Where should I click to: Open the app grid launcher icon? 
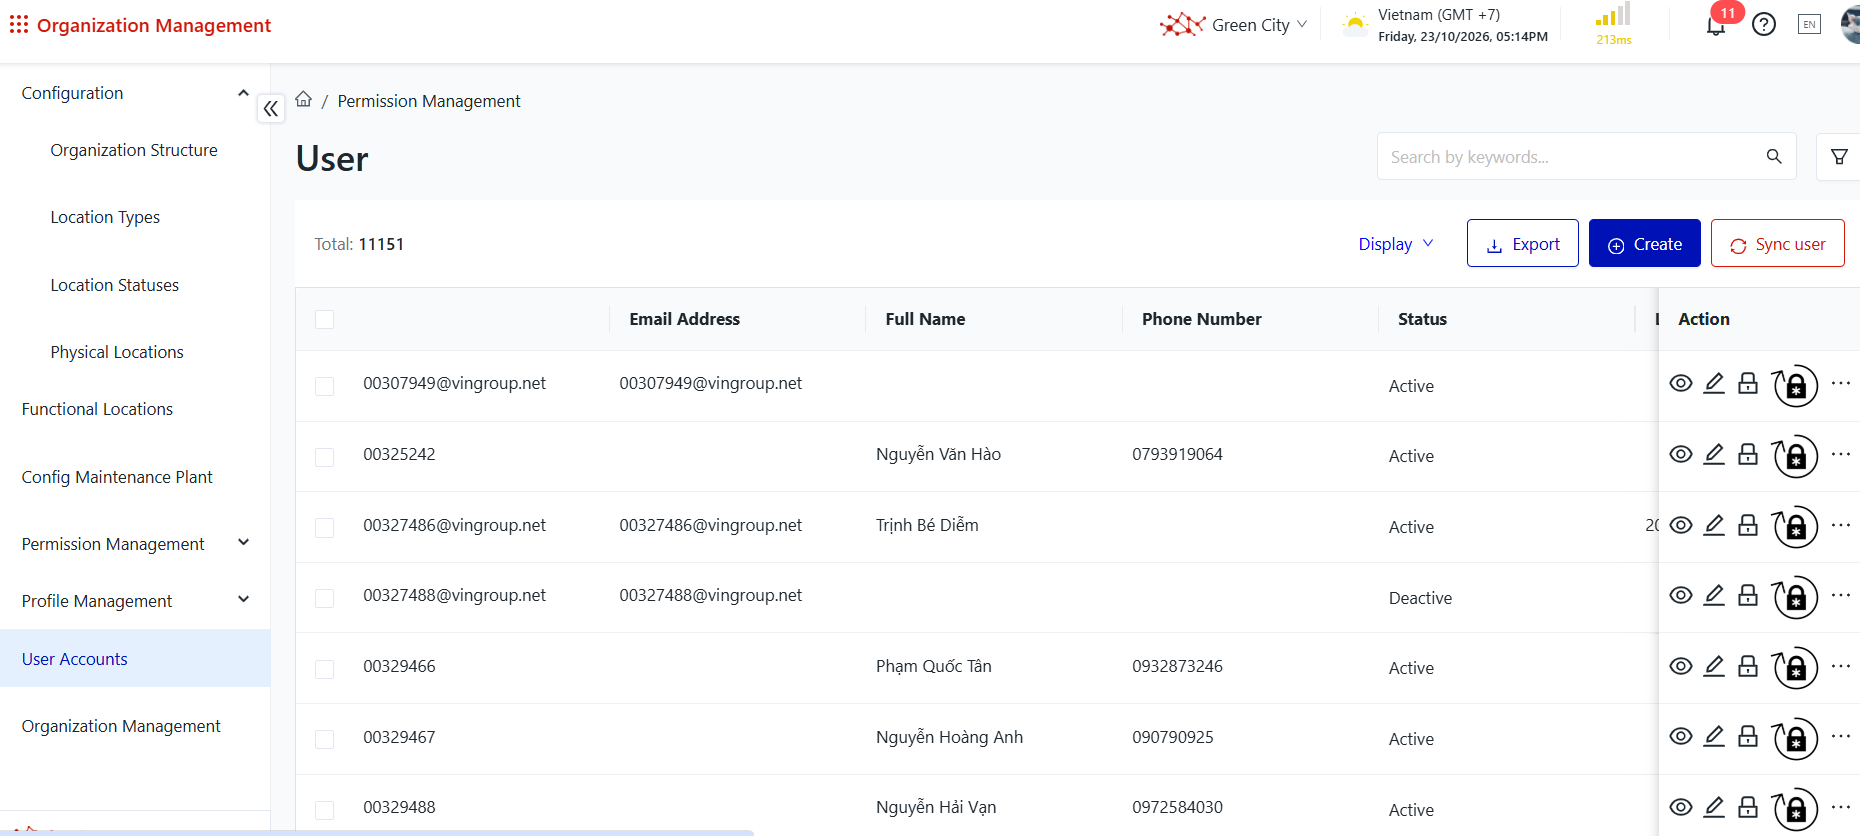[x=18, y=24]
